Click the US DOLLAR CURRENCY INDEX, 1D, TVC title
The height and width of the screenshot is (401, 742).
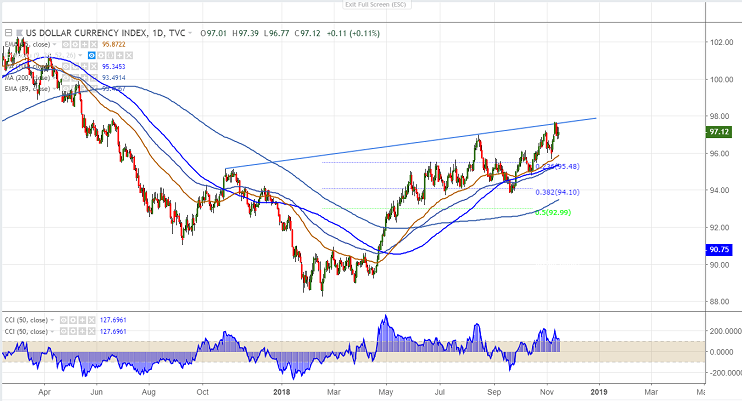tap(106, 33)
